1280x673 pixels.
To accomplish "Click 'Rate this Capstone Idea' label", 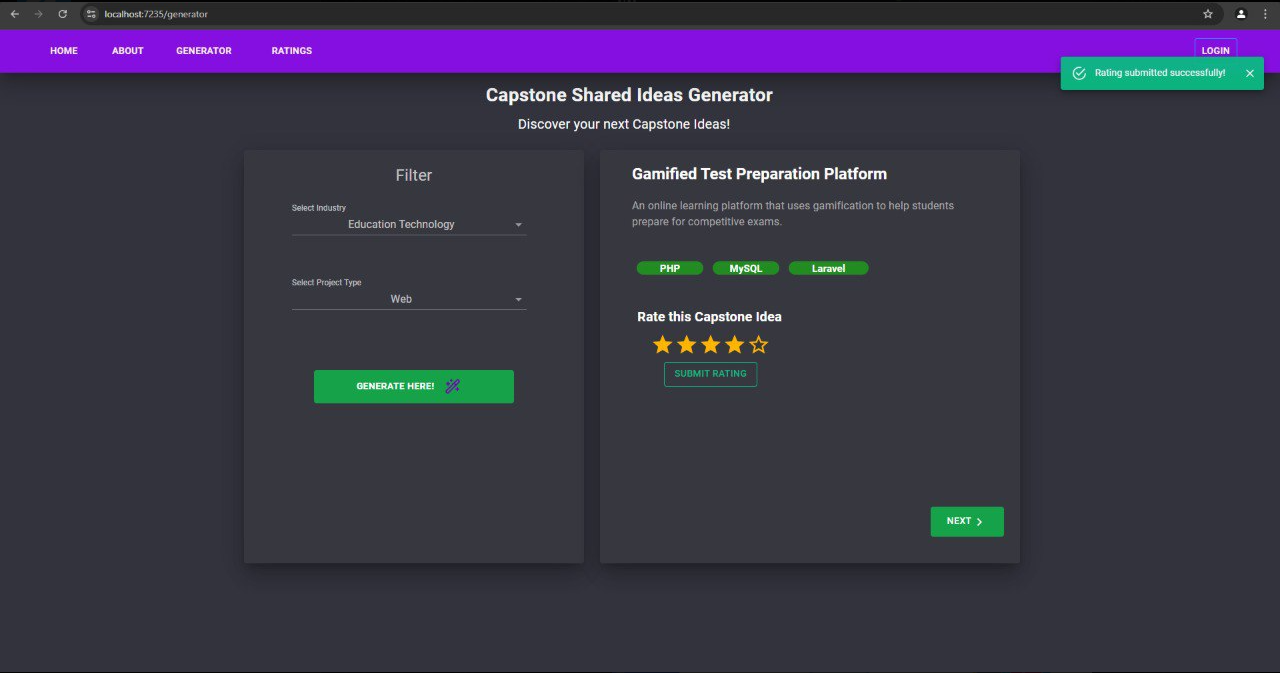I will [x=710, y=317].
